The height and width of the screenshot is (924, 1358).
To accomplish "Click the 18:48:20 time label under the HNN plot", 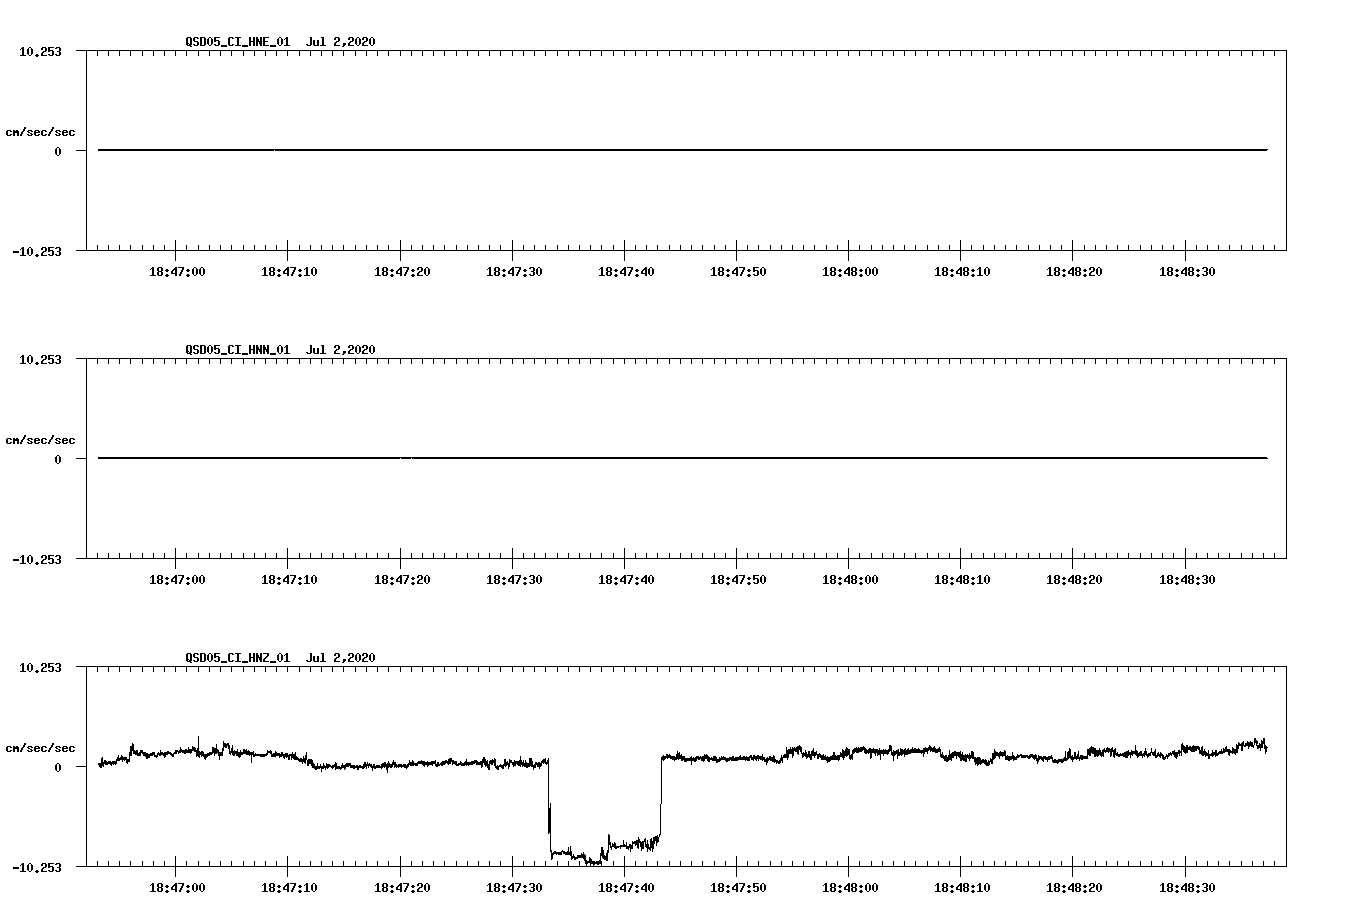I will pyautogui.click(x=1074, y=580).
